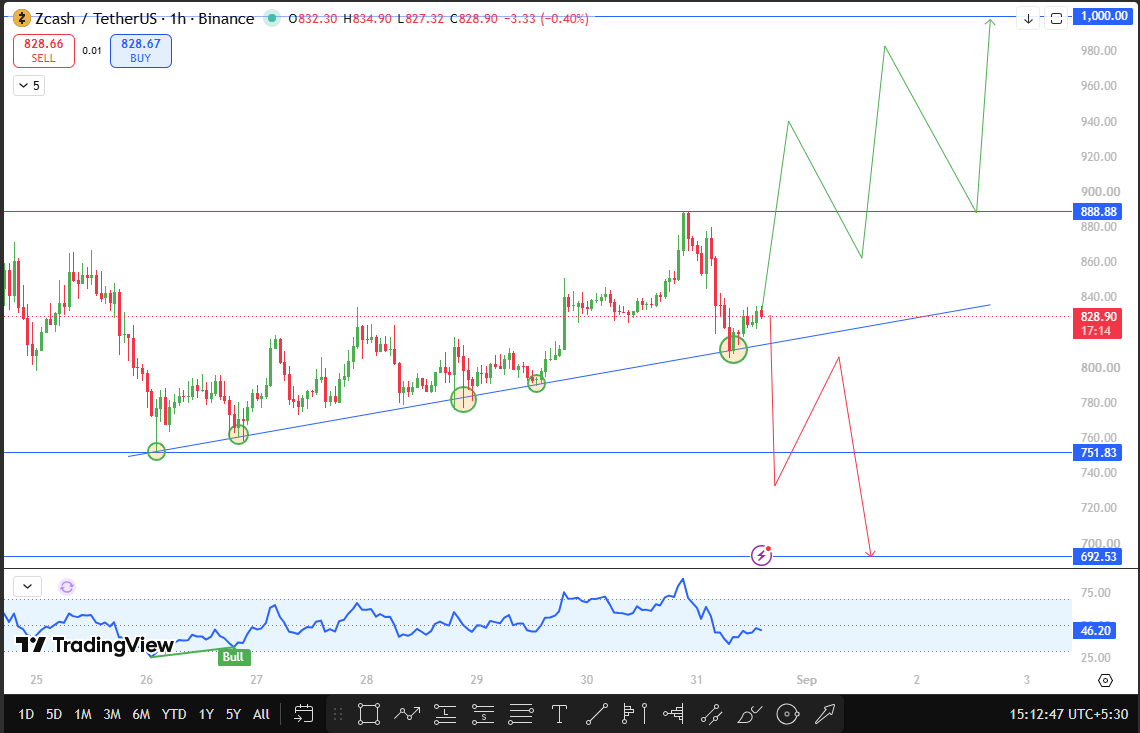Viewport: 1140px width, 733px height.
Task: Click the 1,000.00 price line label
Action: click(x=1104, y=15)
